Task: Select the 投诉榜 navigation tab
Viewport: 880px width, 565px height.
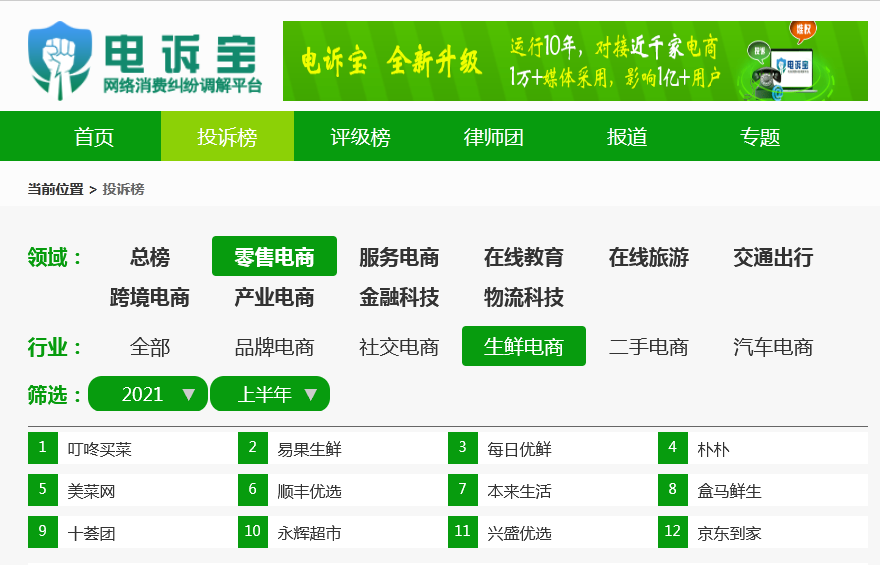Action: click(227, 137)
